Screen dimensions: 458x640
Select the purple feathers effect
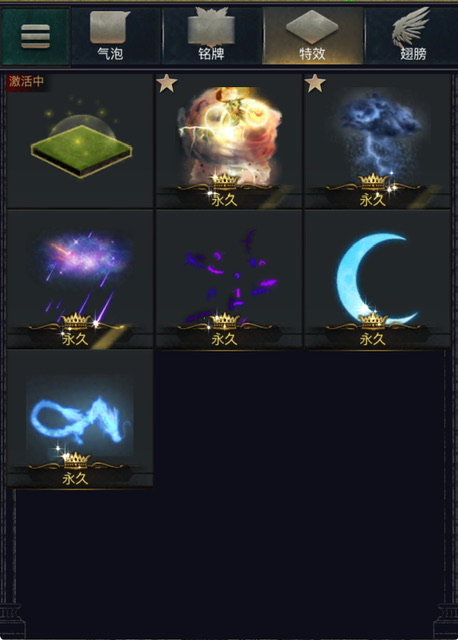(x=229, y=279)
